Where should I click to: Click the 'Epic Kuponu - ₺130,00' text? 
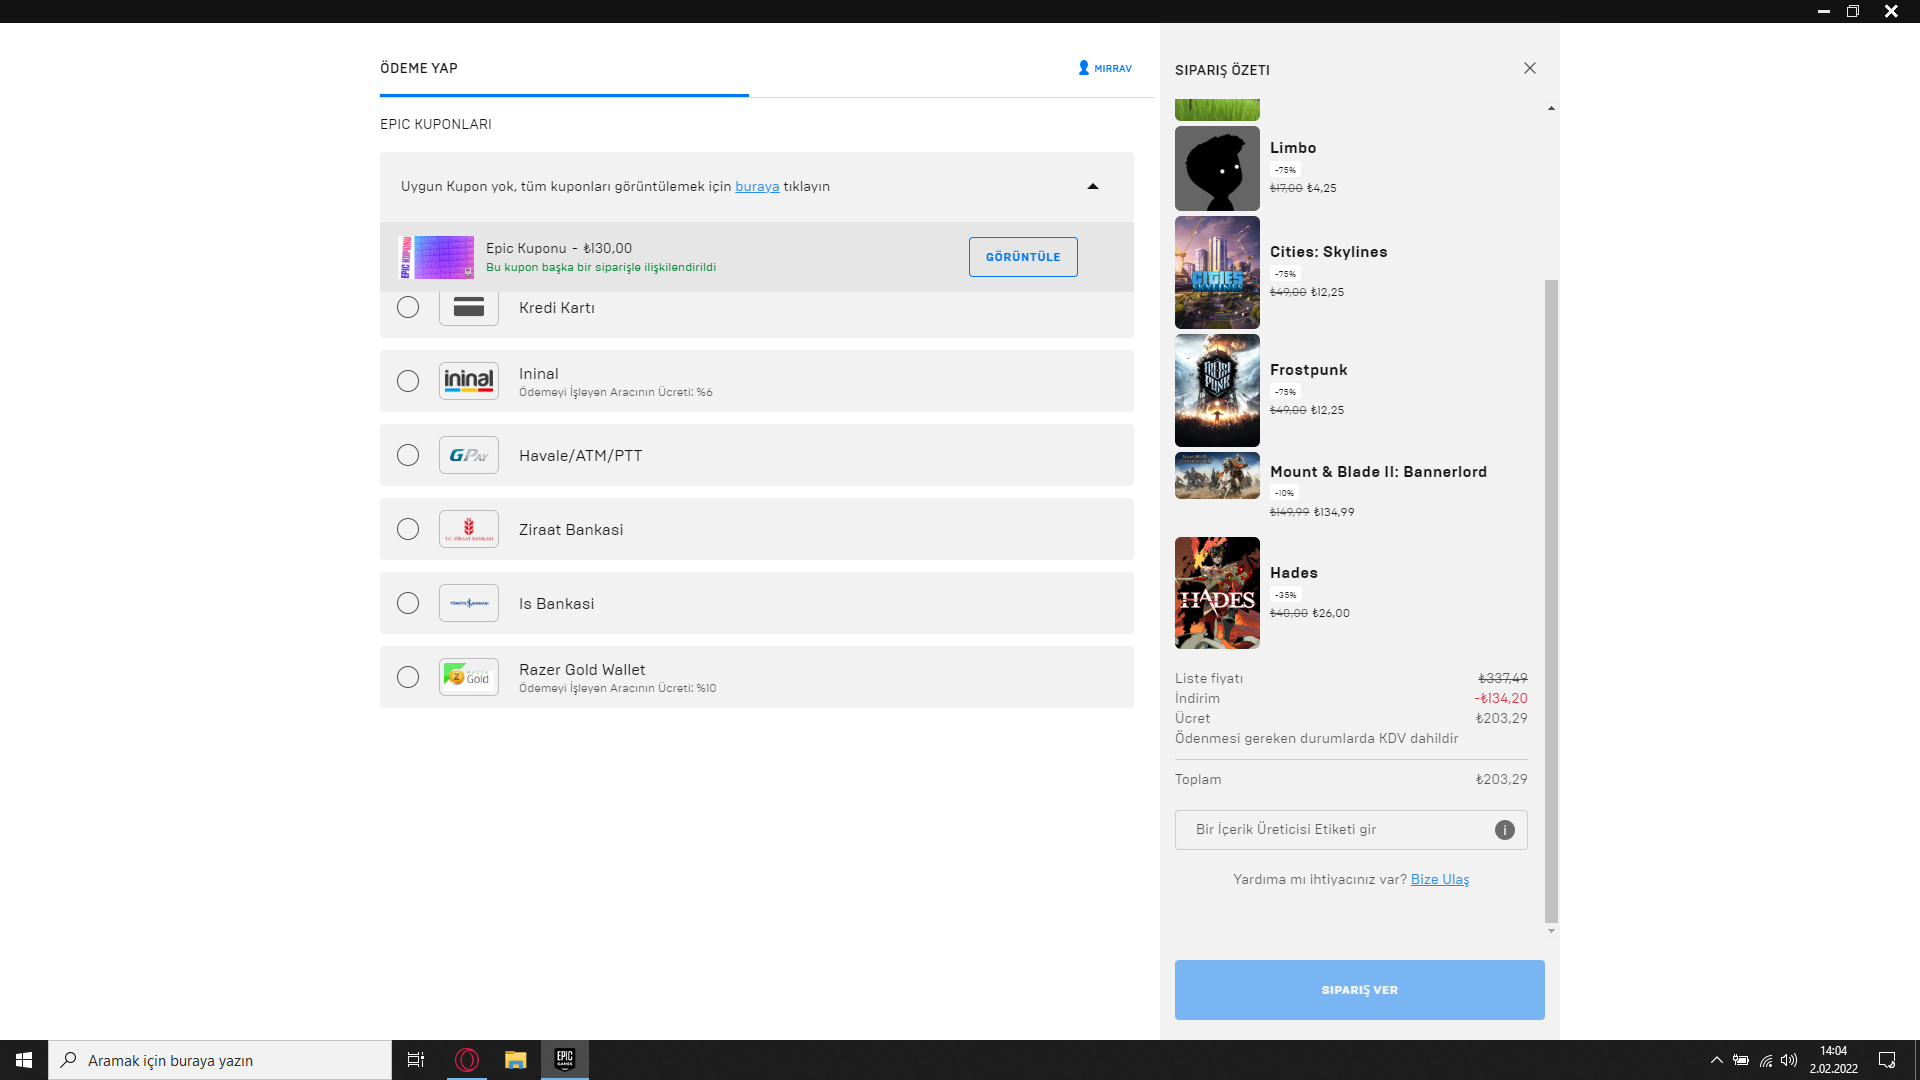(559, 248)
